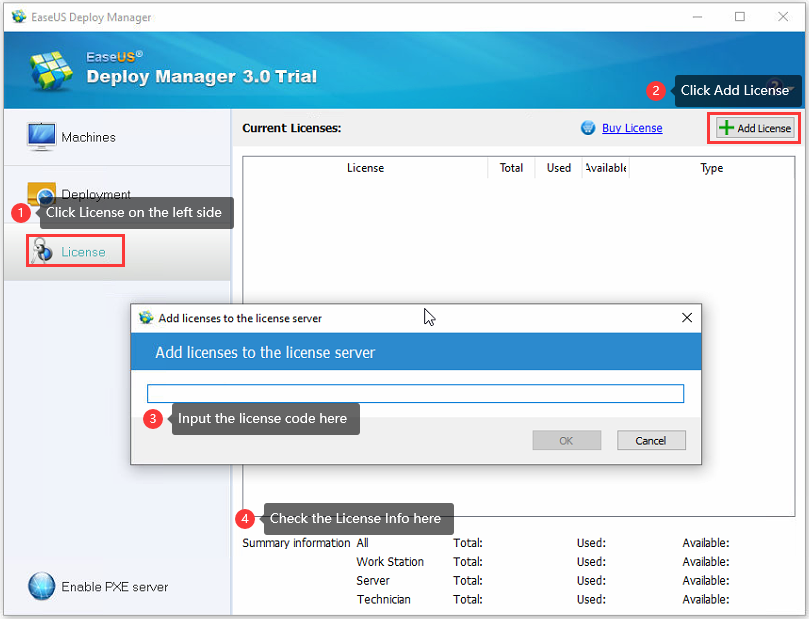Click the Enable PXE server globe icon
This screenshot has height=619, width=809.
41,586
